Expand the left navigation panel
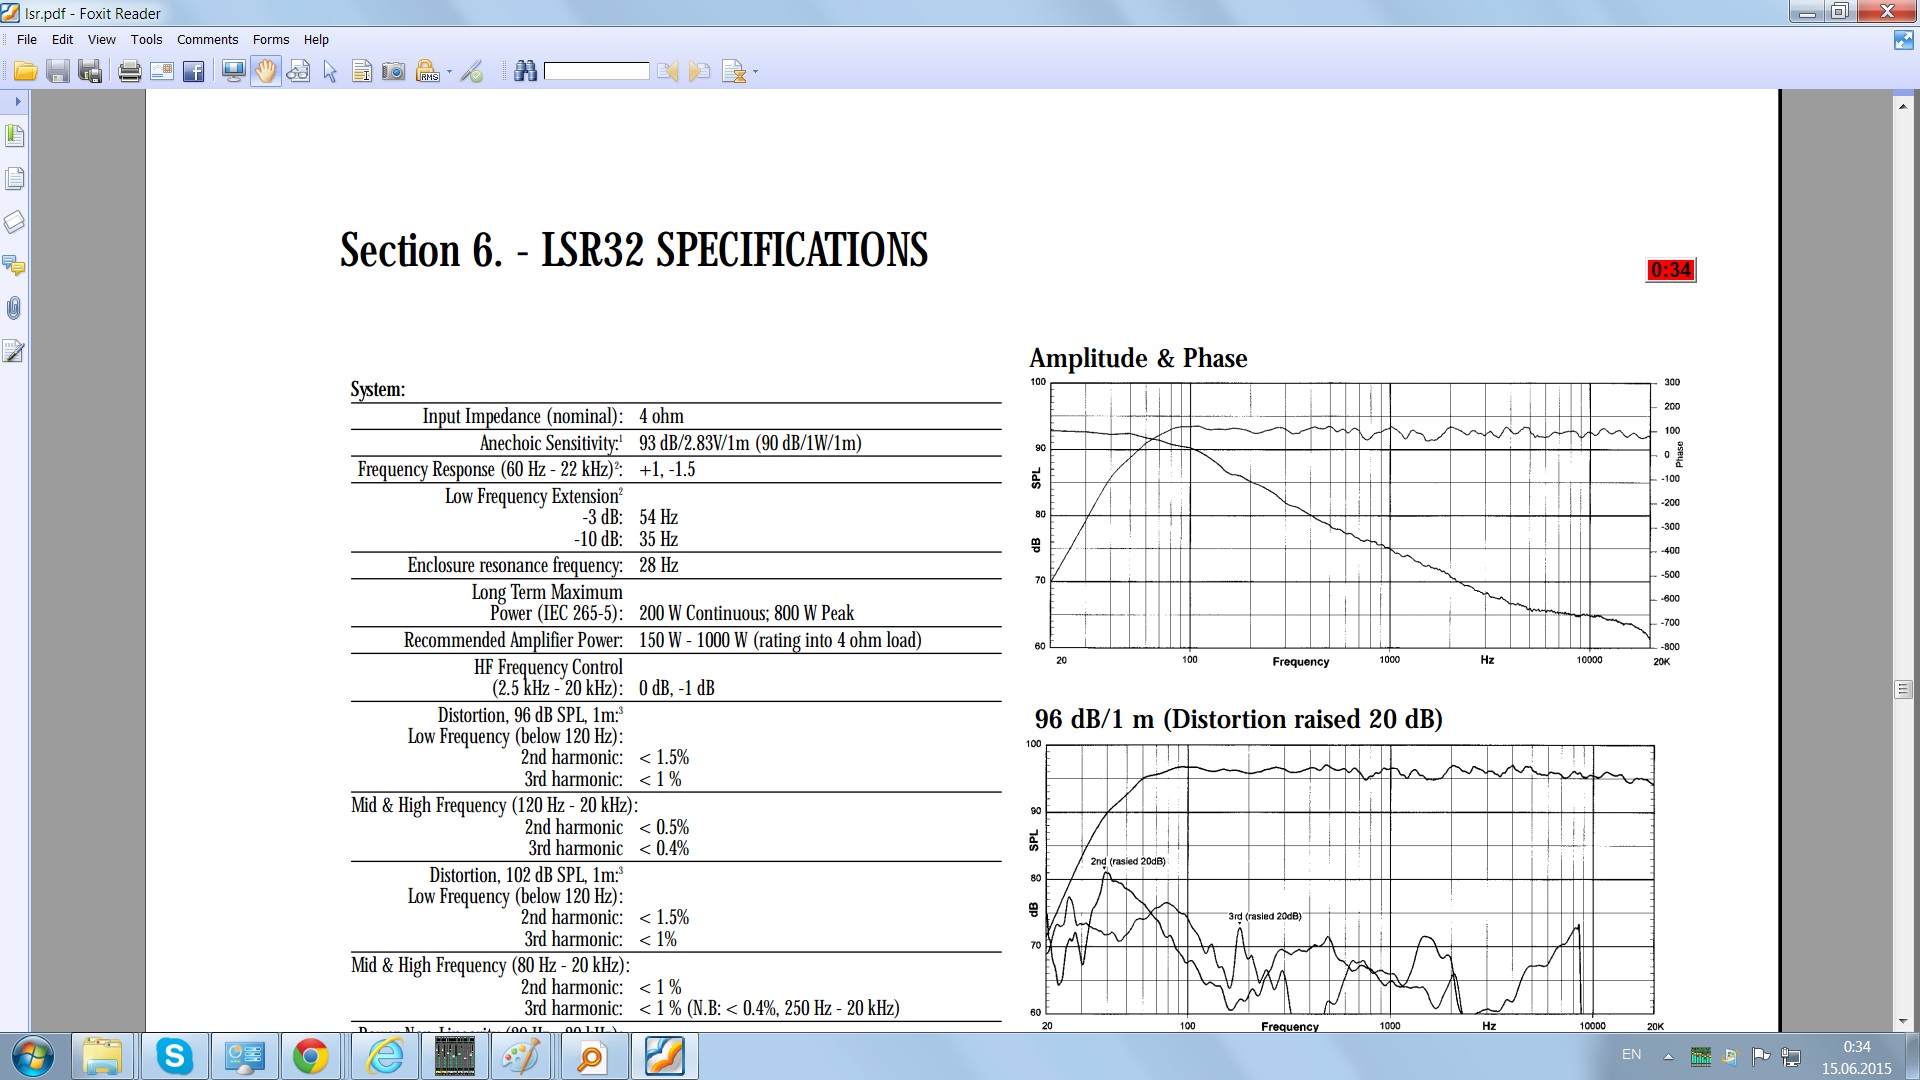The height and width of the screenshot is (1080, 1920). (x=17, y=101)
